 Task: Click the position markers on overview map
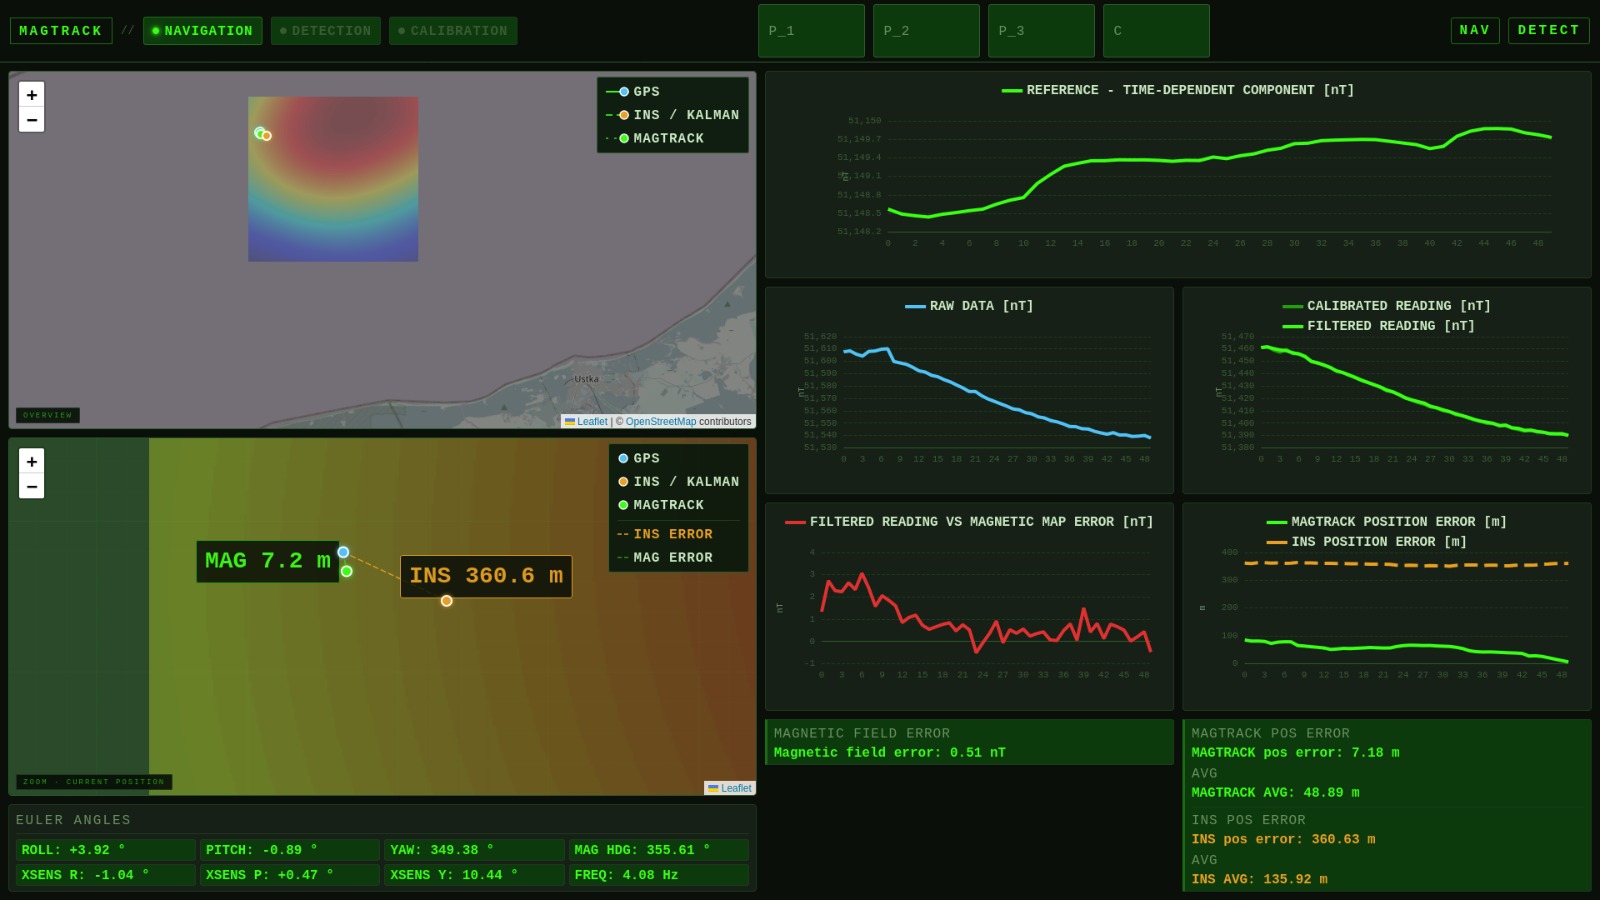(x=263, y=134)
